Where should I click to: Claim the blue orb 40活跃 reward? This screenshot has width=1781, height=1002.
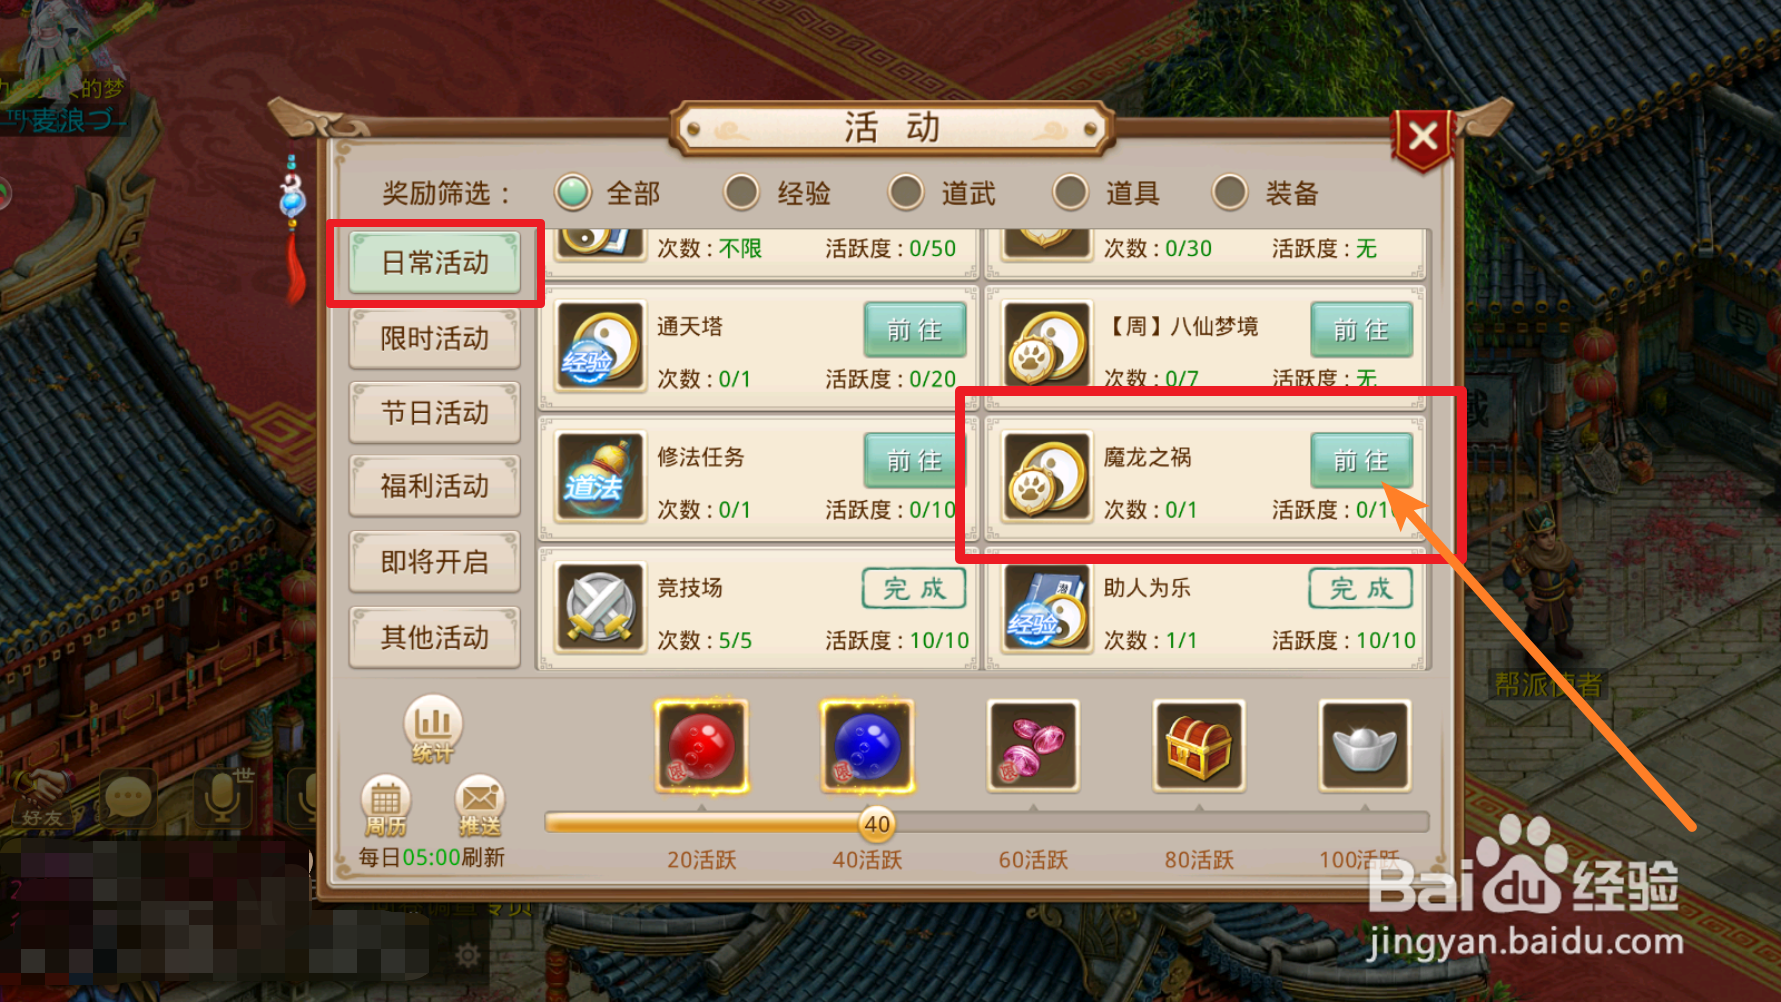point(867,746)
